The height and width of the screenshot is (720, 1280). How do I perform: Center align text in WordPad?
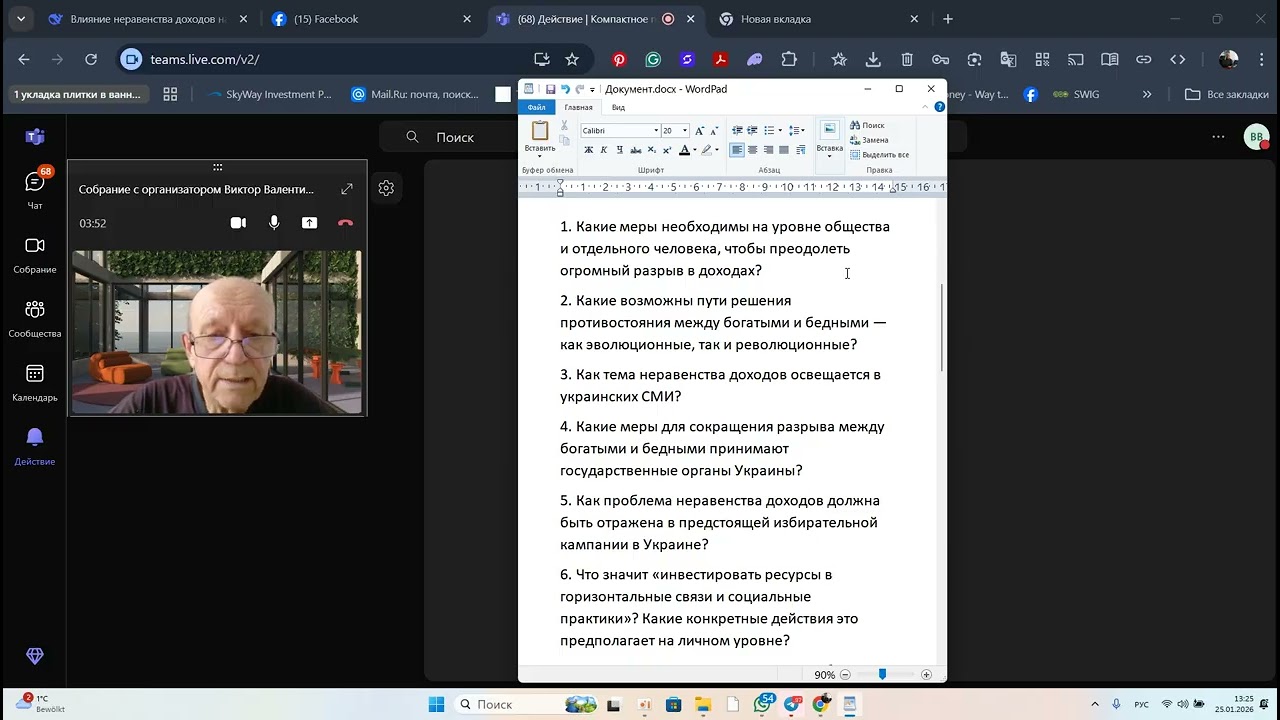coord(752,150)
